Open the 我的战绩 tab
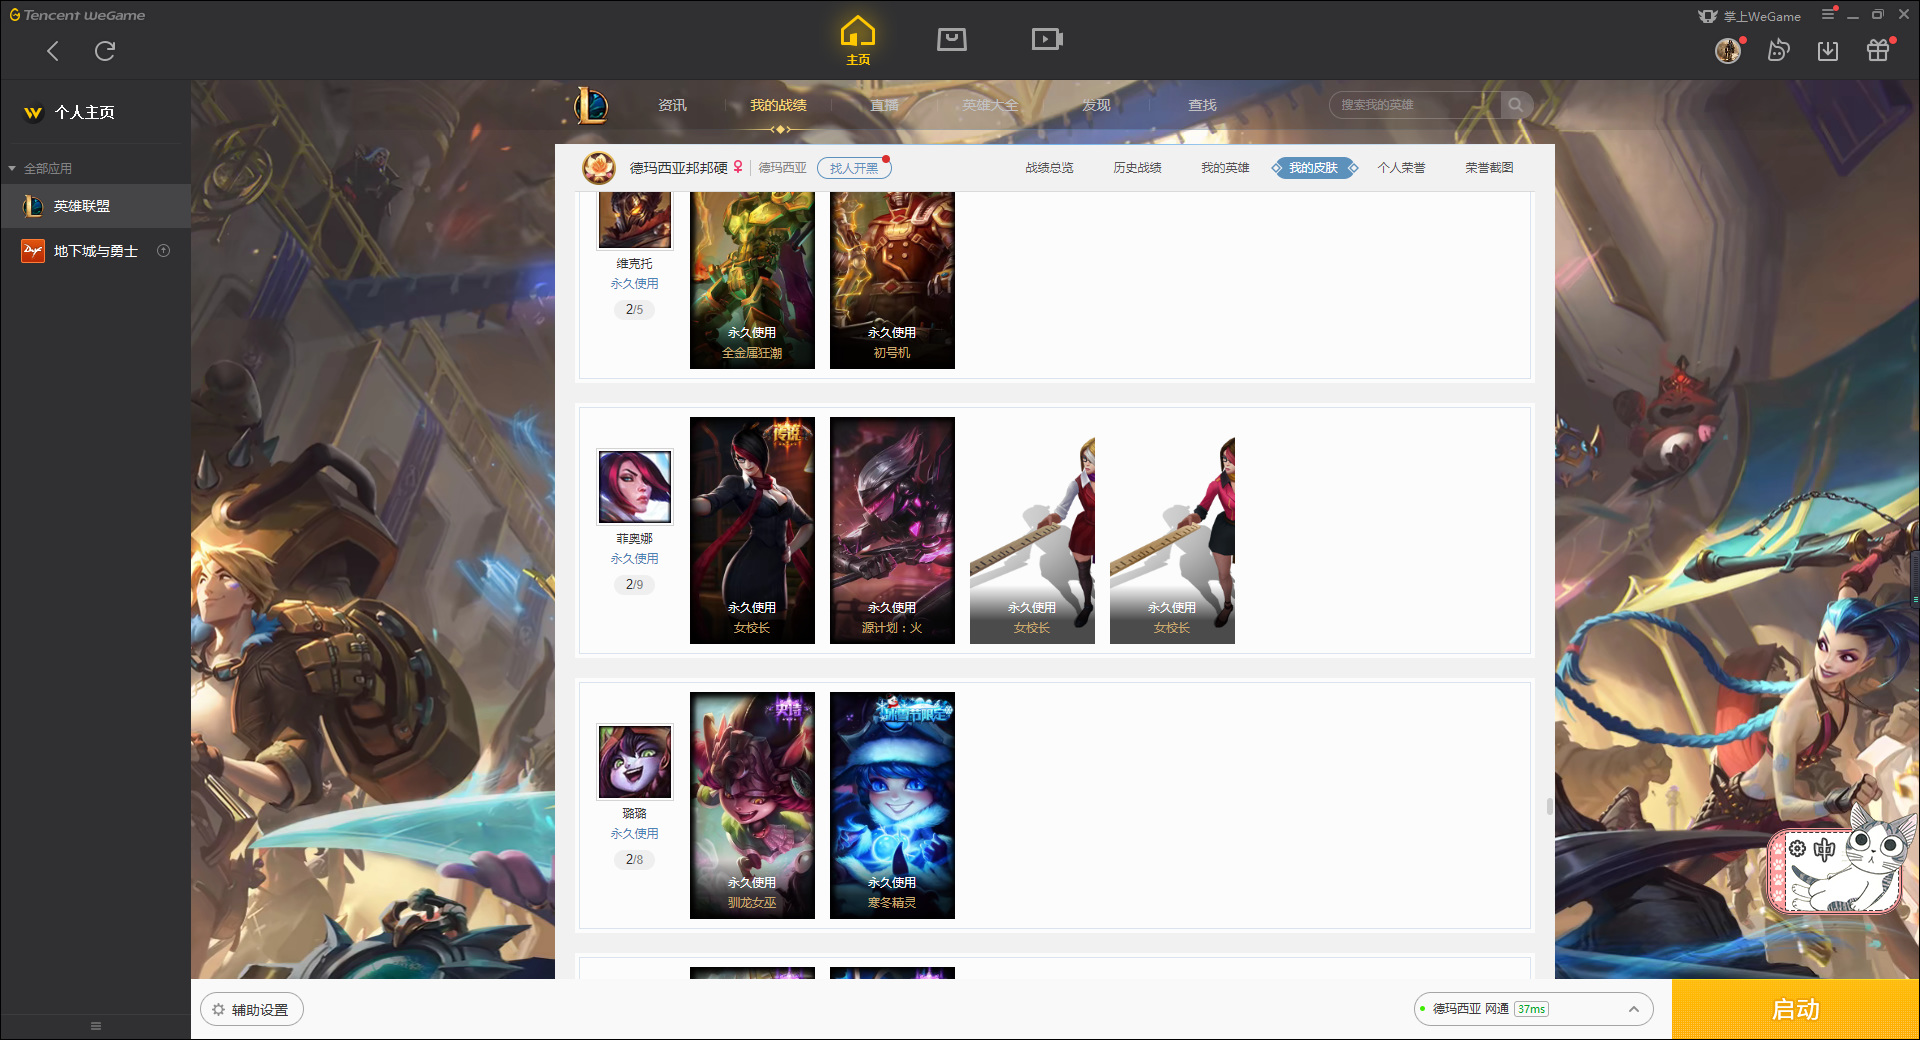The width and height of the screenshot is (1920, 1040). click(778, 105)
